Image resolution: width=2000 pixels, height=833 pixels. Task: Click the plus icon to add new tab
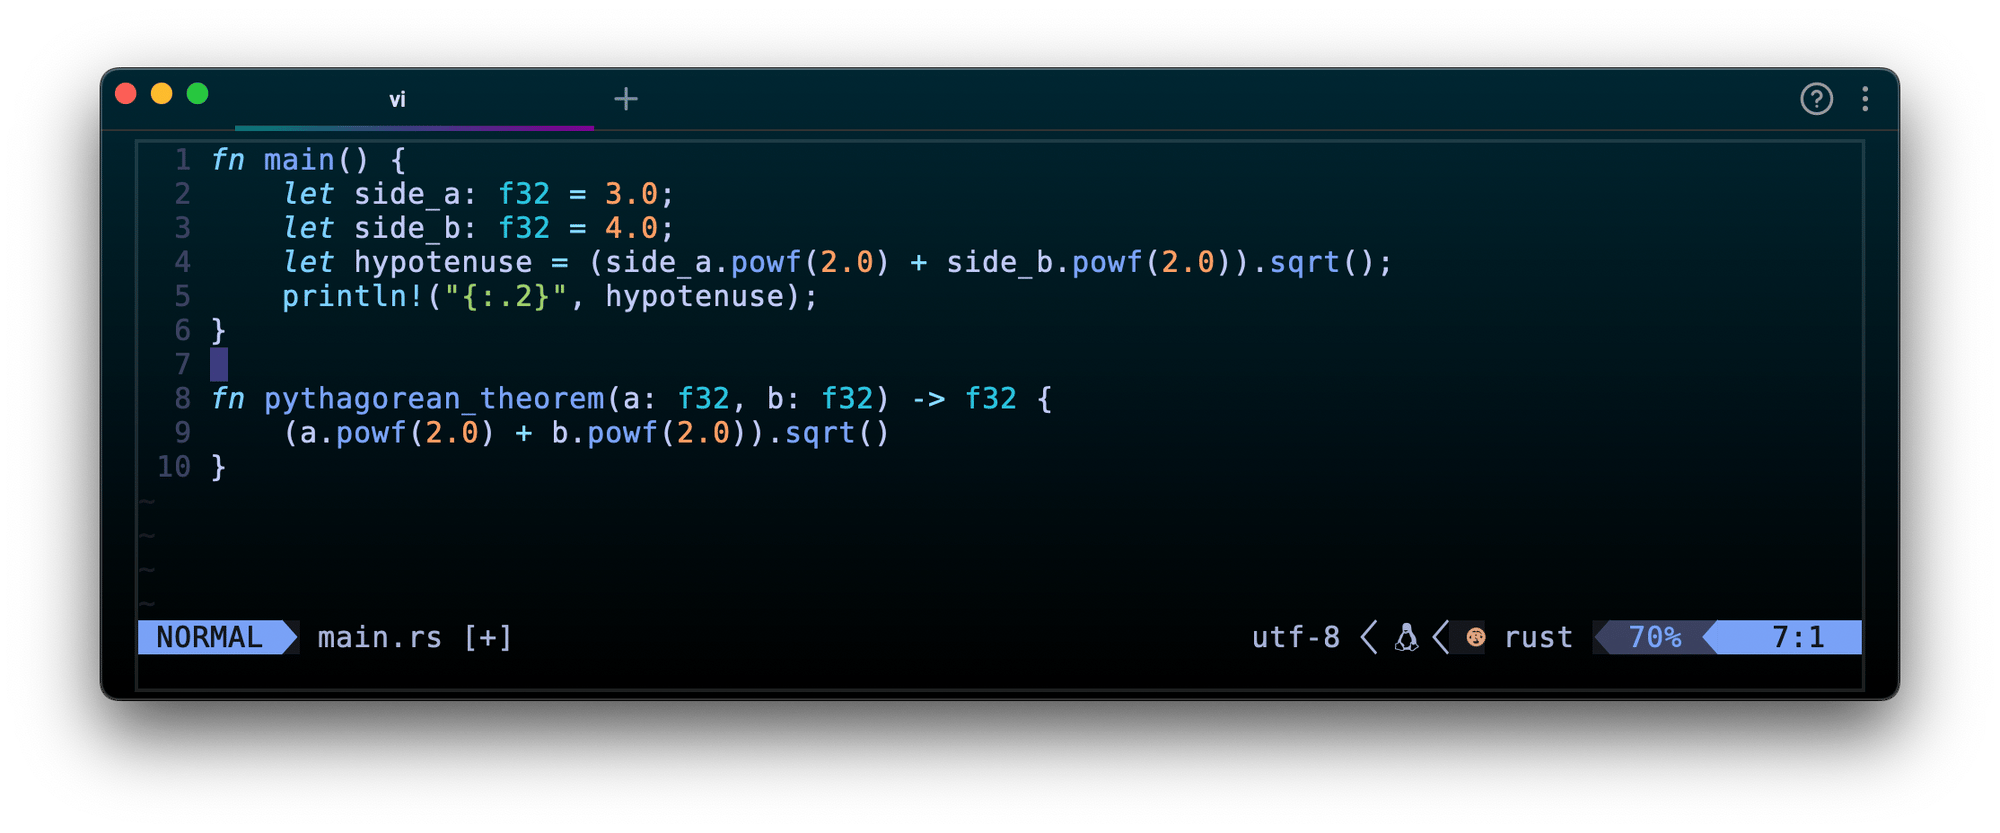pos(626,99)
